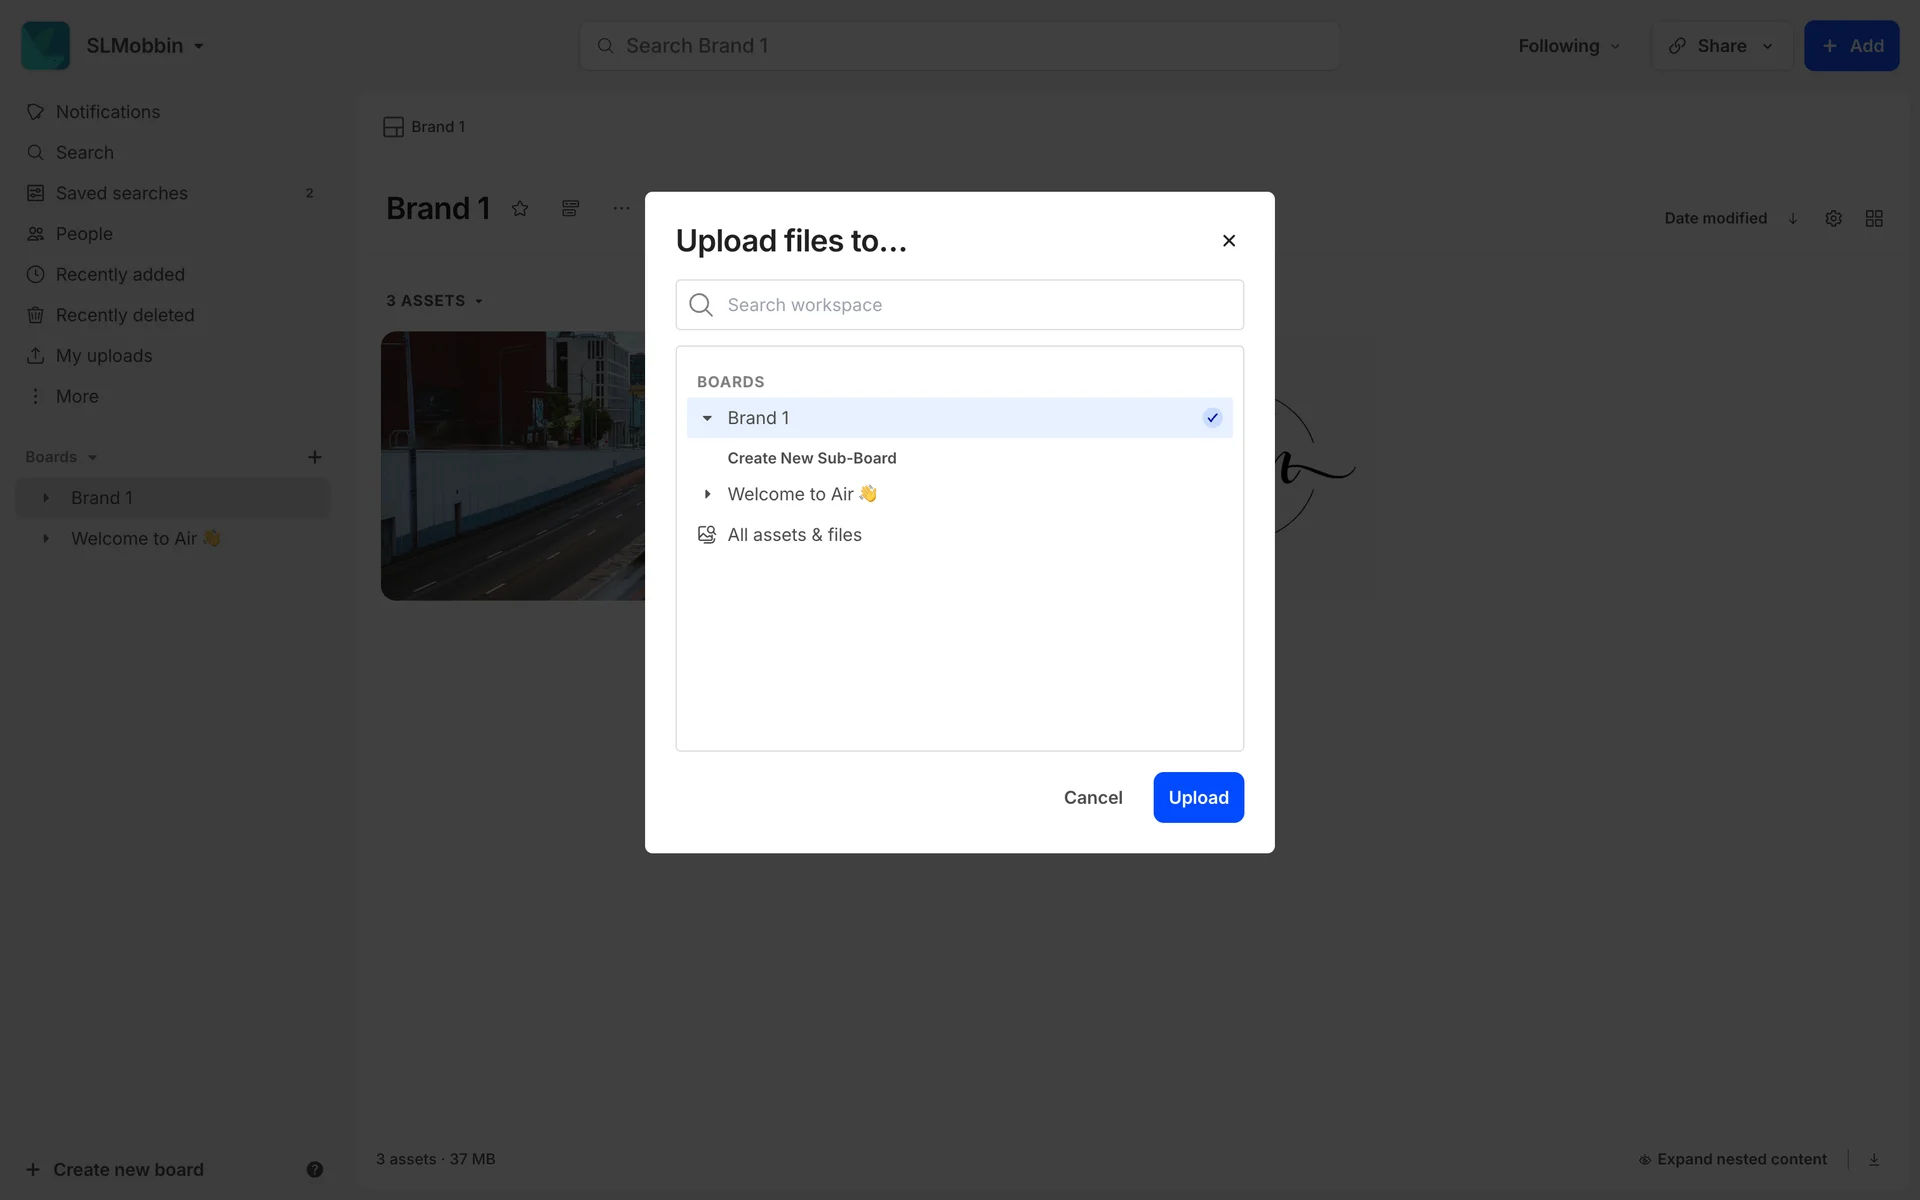Open the help question mark icon
The height and width of the screenshot is (1200, 1920).
314,1169
